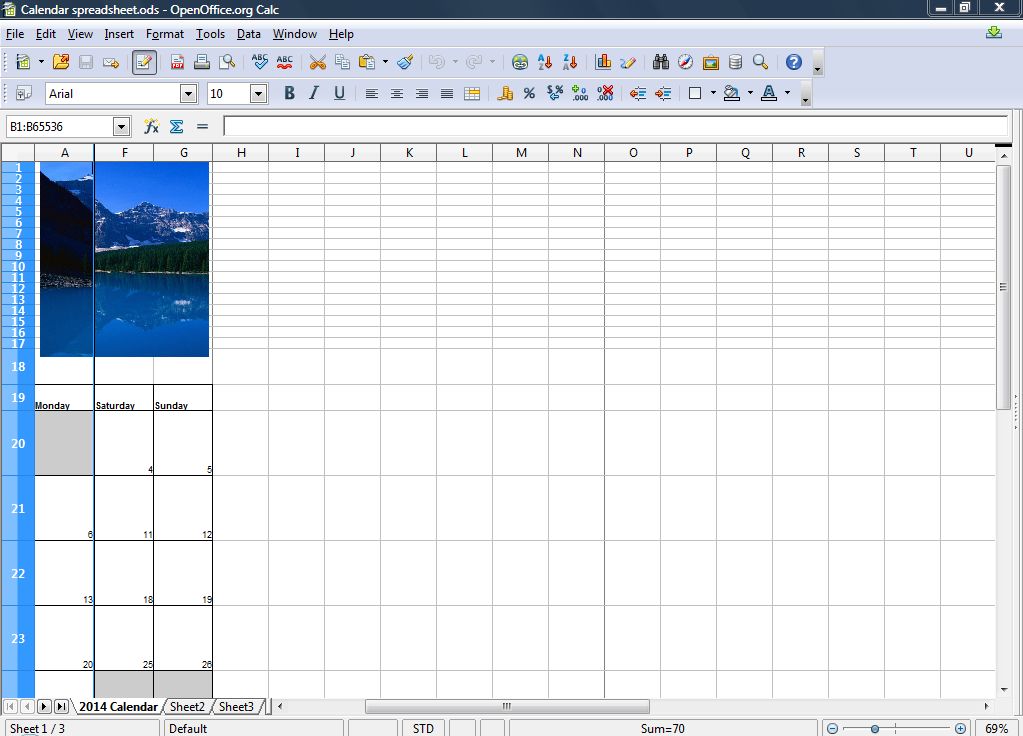
Task: Open the Find & Replace dialog
Action: (x=660, y=62)
